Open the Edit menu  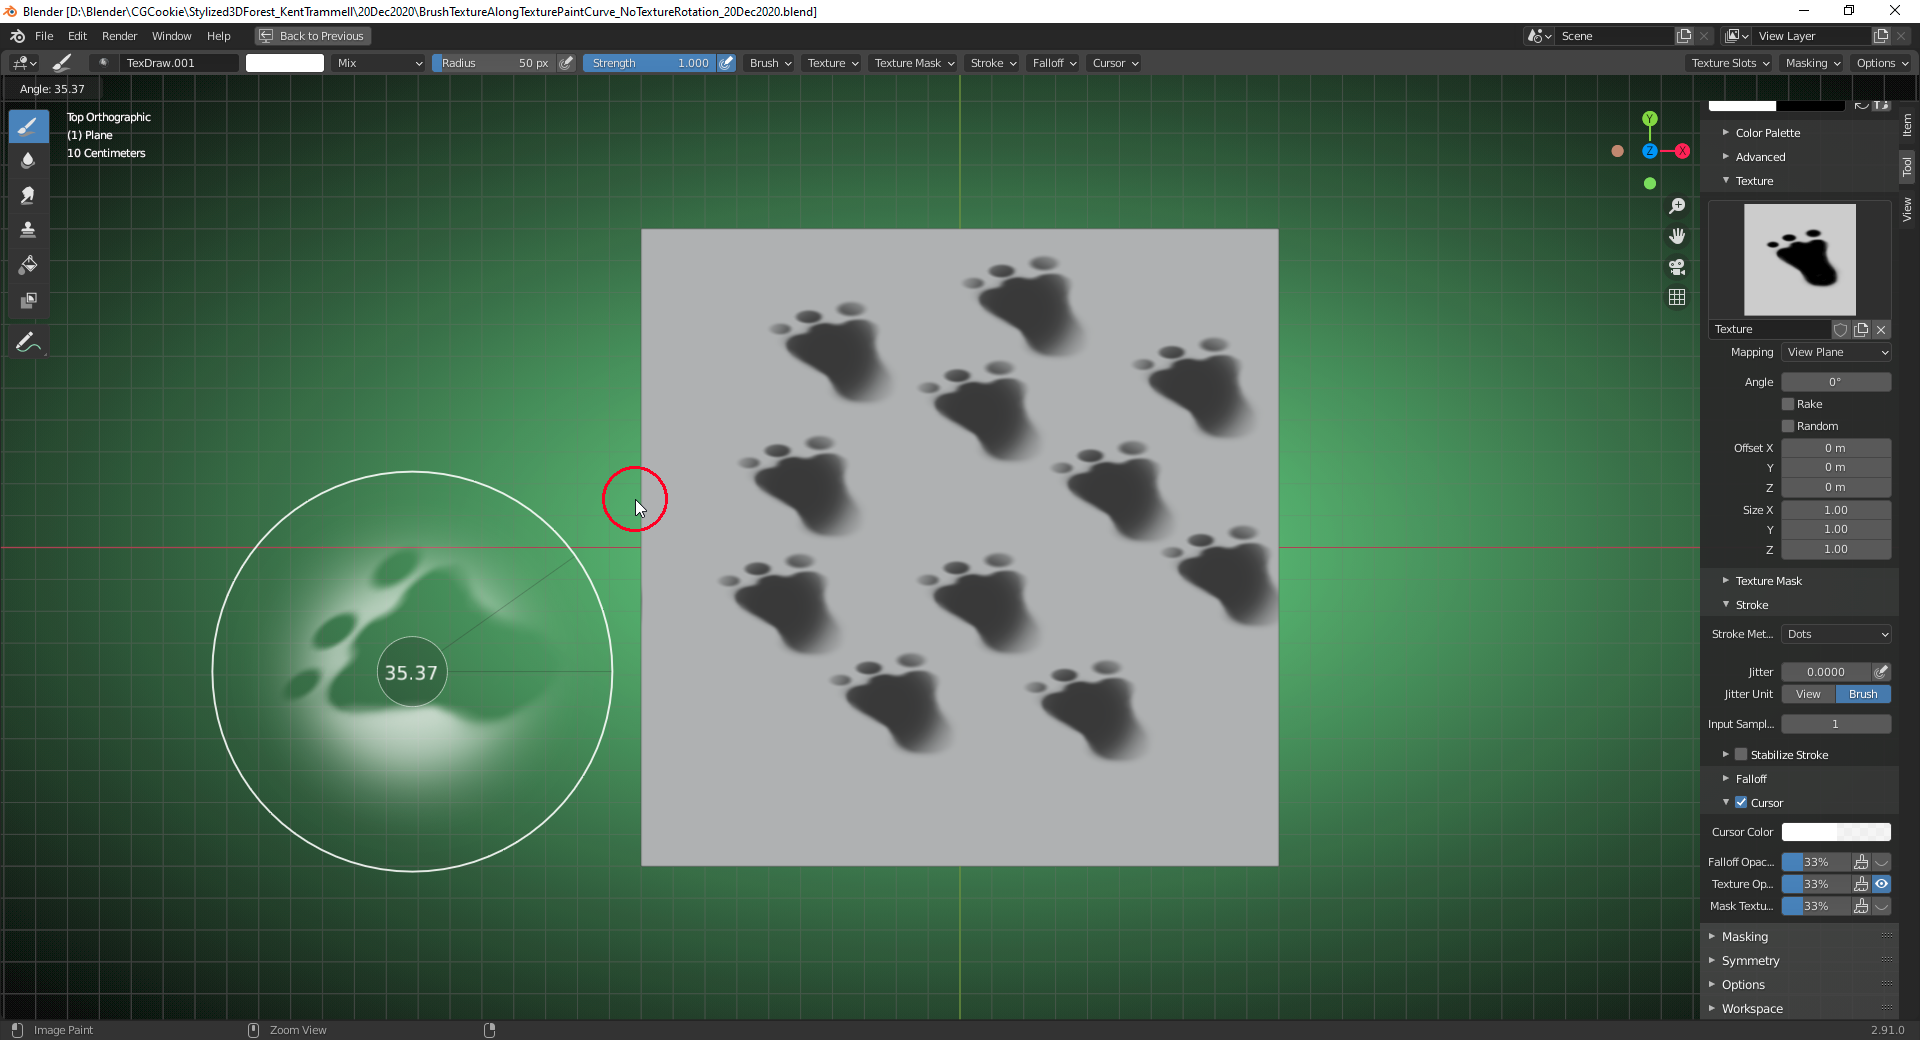77,36
